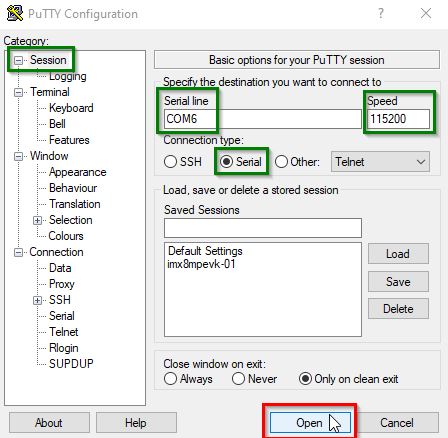Image resolution: width=448 pixels, height=438 pixels.
Task: Click the PuTTY icon in title bar
Action: (x=15, y=13)
